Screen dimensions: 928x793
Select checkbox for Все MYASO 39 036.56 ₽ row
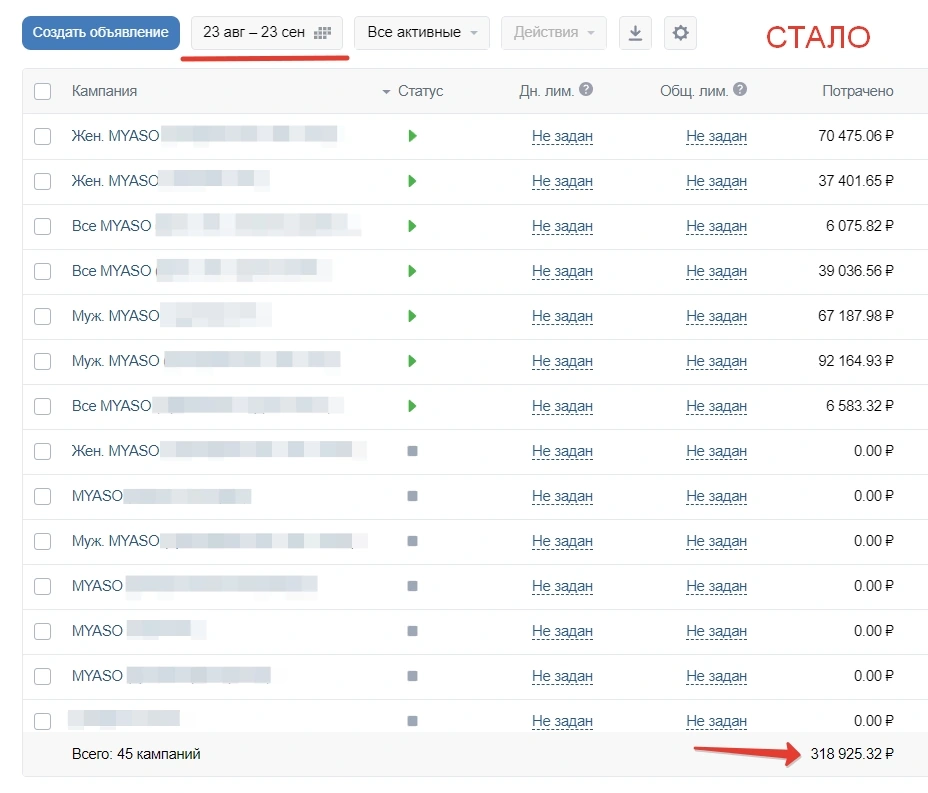[x=43, y=271]
